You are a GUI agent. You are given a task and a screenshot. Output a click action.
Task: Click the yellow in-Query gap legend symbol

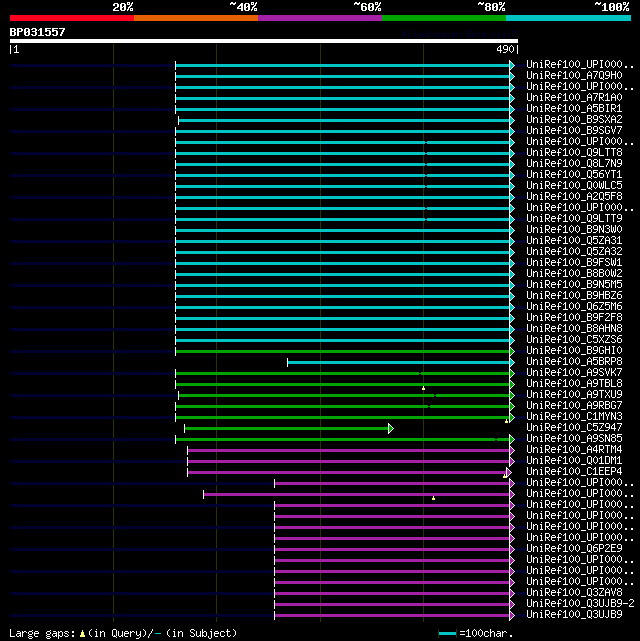[x=82, y=634]
